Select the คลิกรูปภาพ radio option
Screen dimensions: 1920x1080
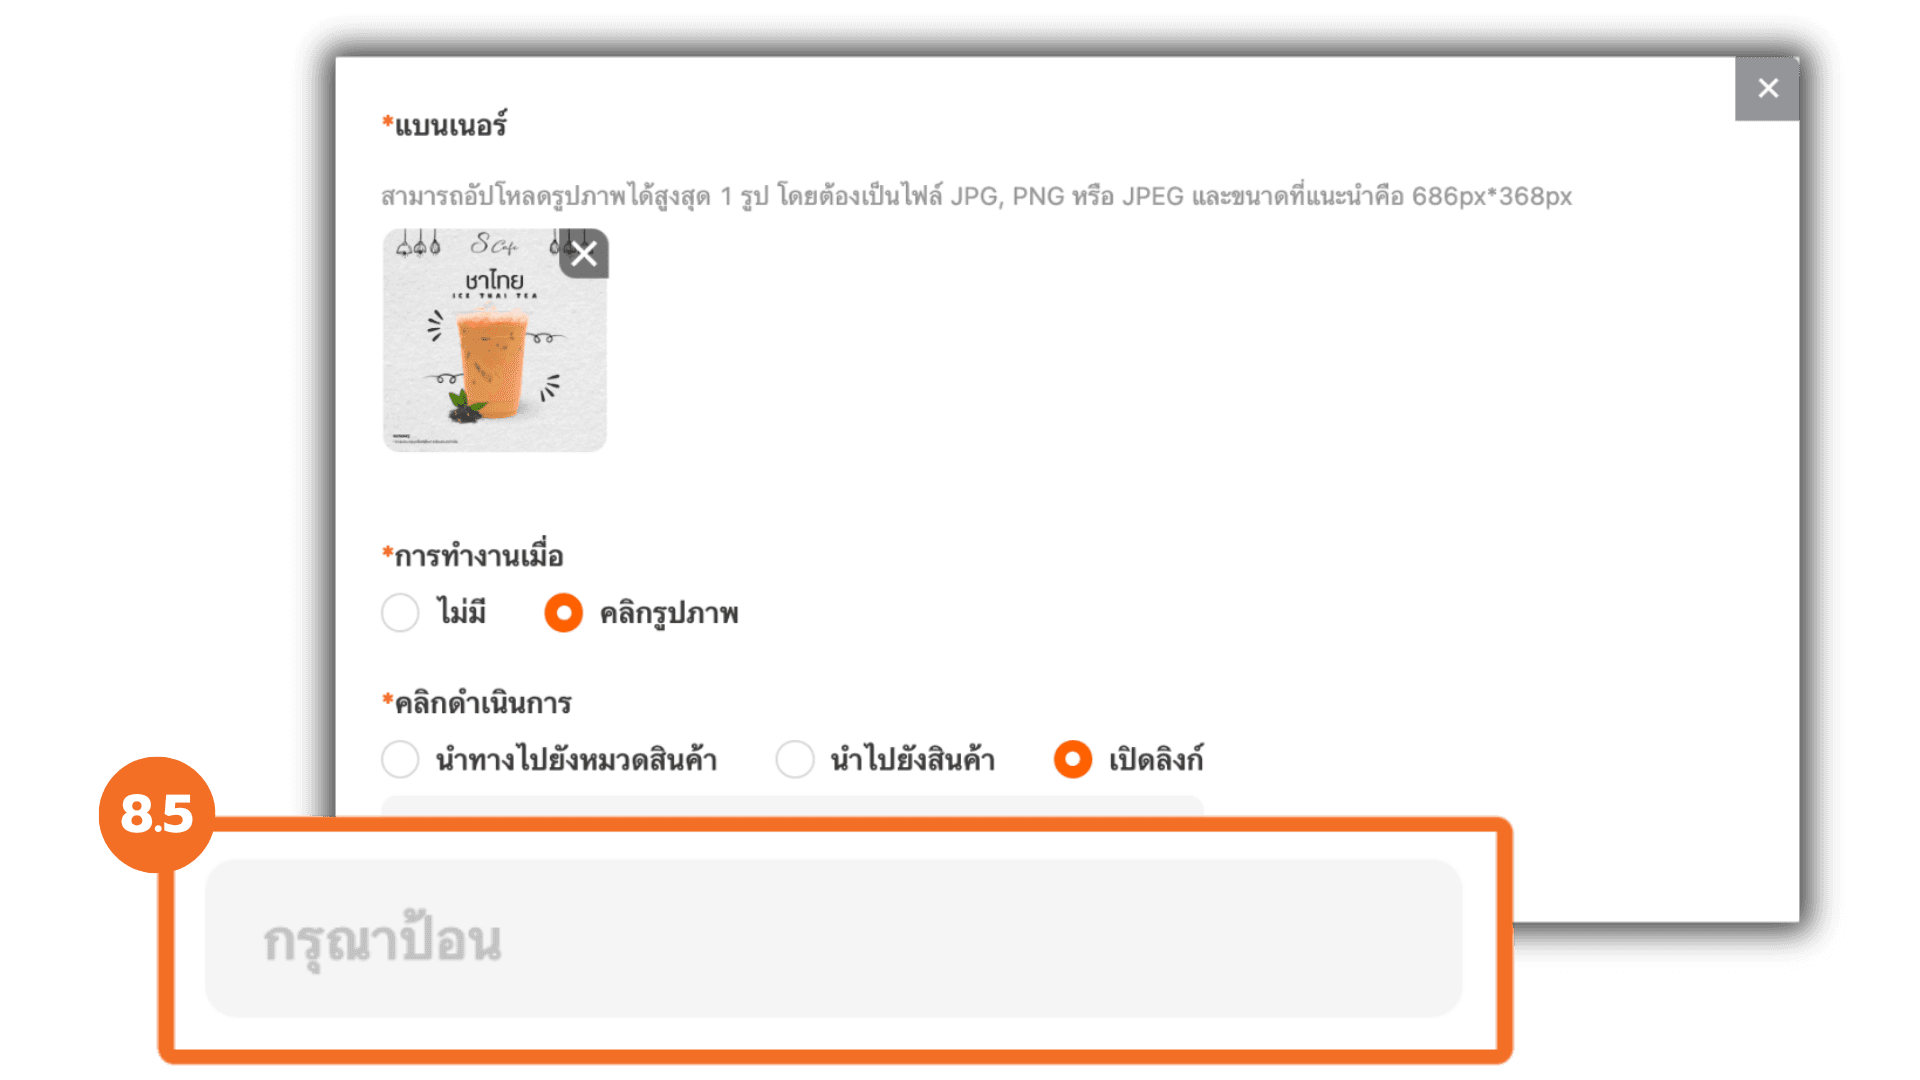563,613
